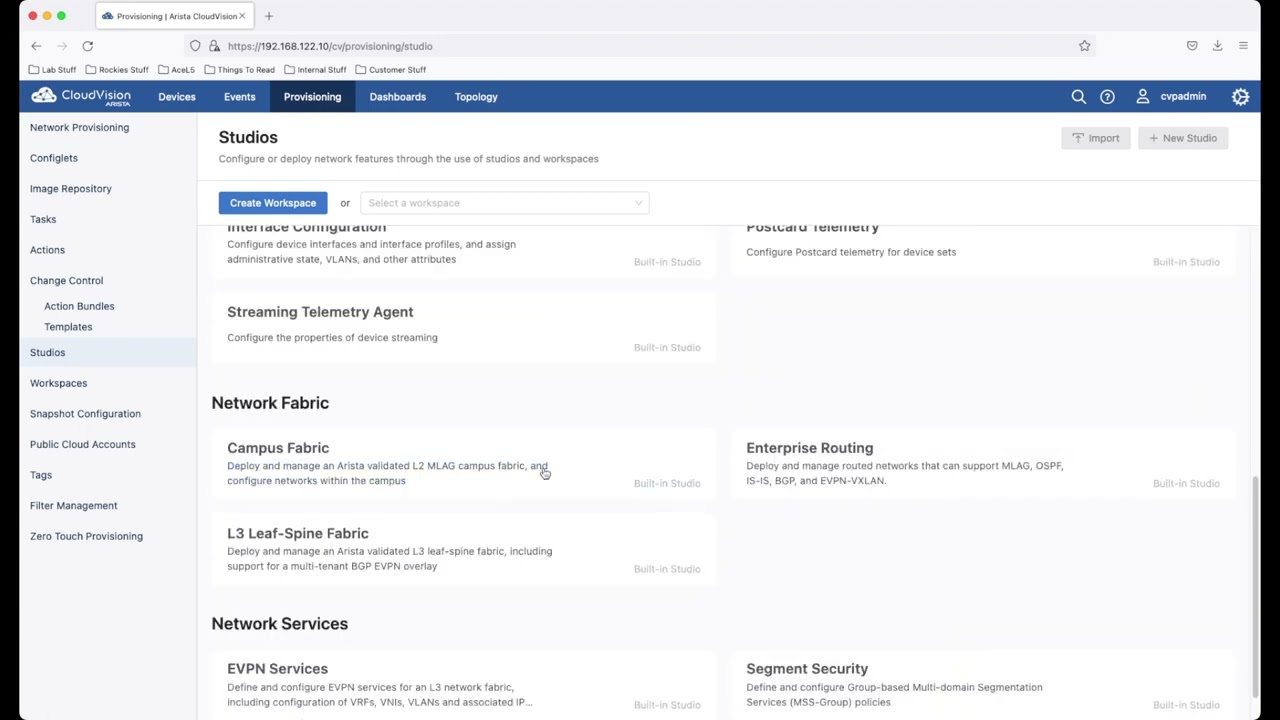The width and height of the screenshot is (1280, 720).
Task: Open the browser hamburger menu
Action: coord(1243,46)
